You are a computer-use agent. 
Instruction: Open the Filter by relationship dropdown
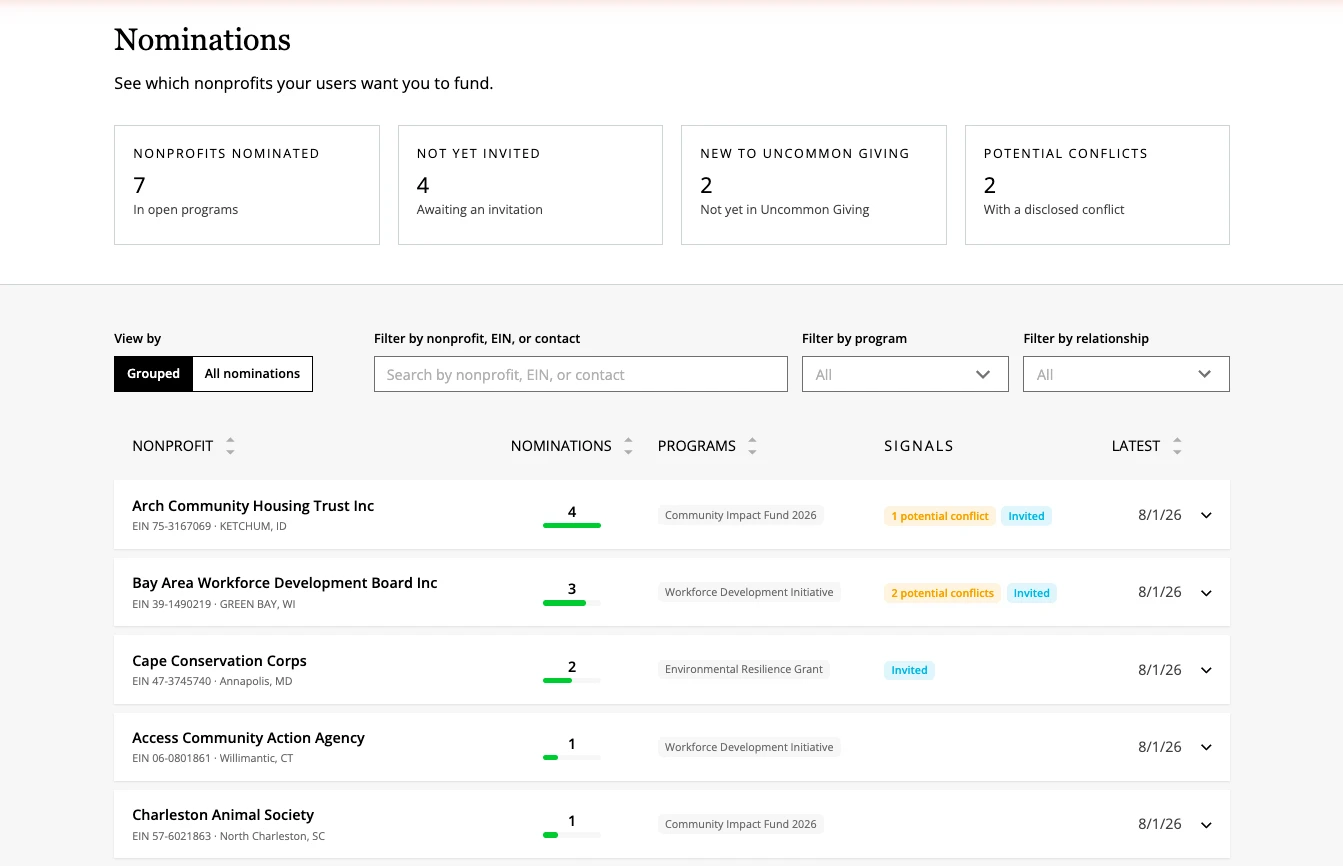[x=1126, y=374]
